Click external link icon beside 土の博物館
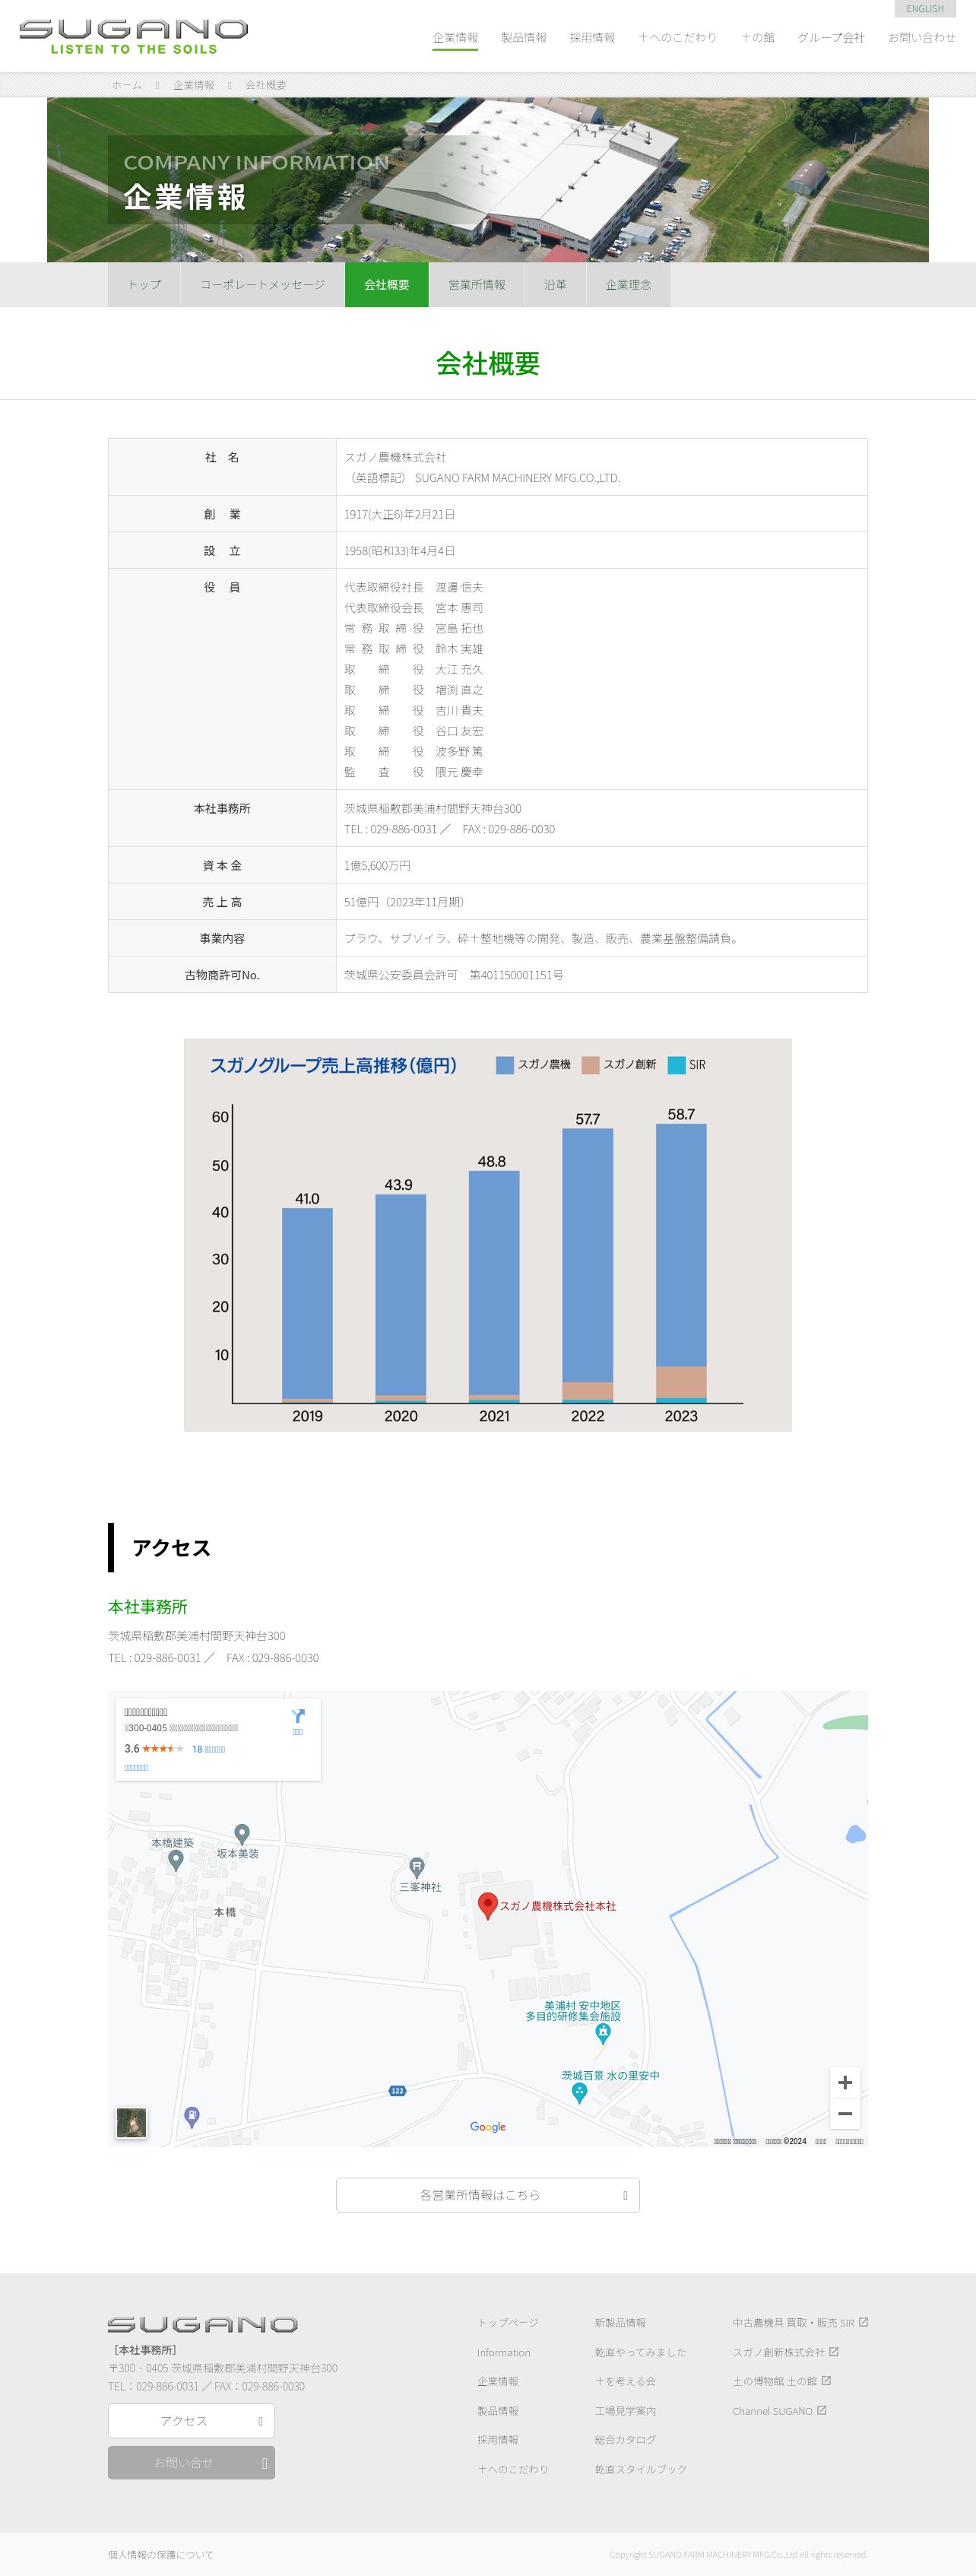The image size is (976, 2576). [x=826, y=2380]
